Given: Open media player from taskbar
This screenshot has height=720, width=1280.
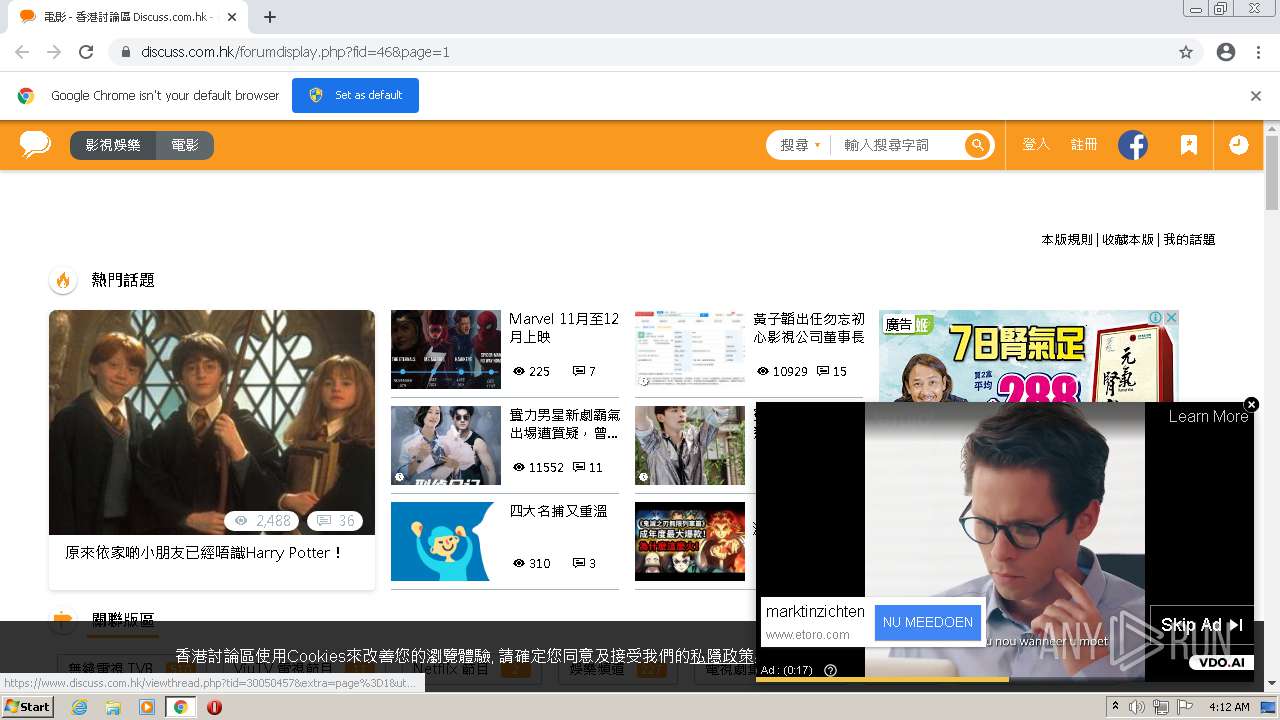Looking at the screenshot, I should pyautogui.click(x=147, y=707).
